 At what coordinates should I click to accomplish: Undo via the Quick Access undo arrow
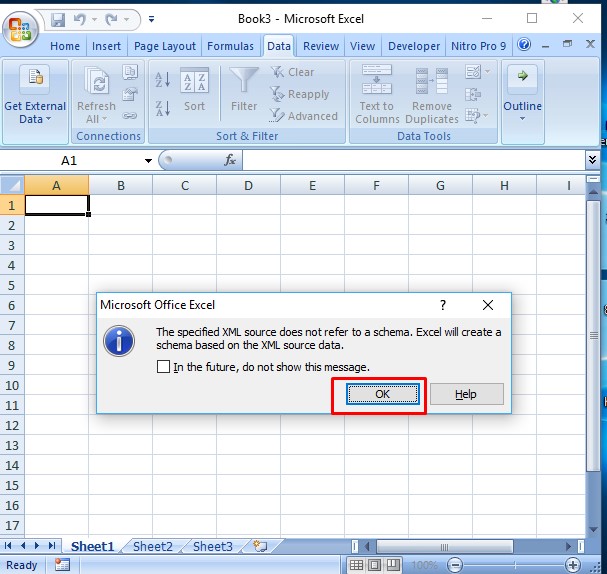point(80,19)
